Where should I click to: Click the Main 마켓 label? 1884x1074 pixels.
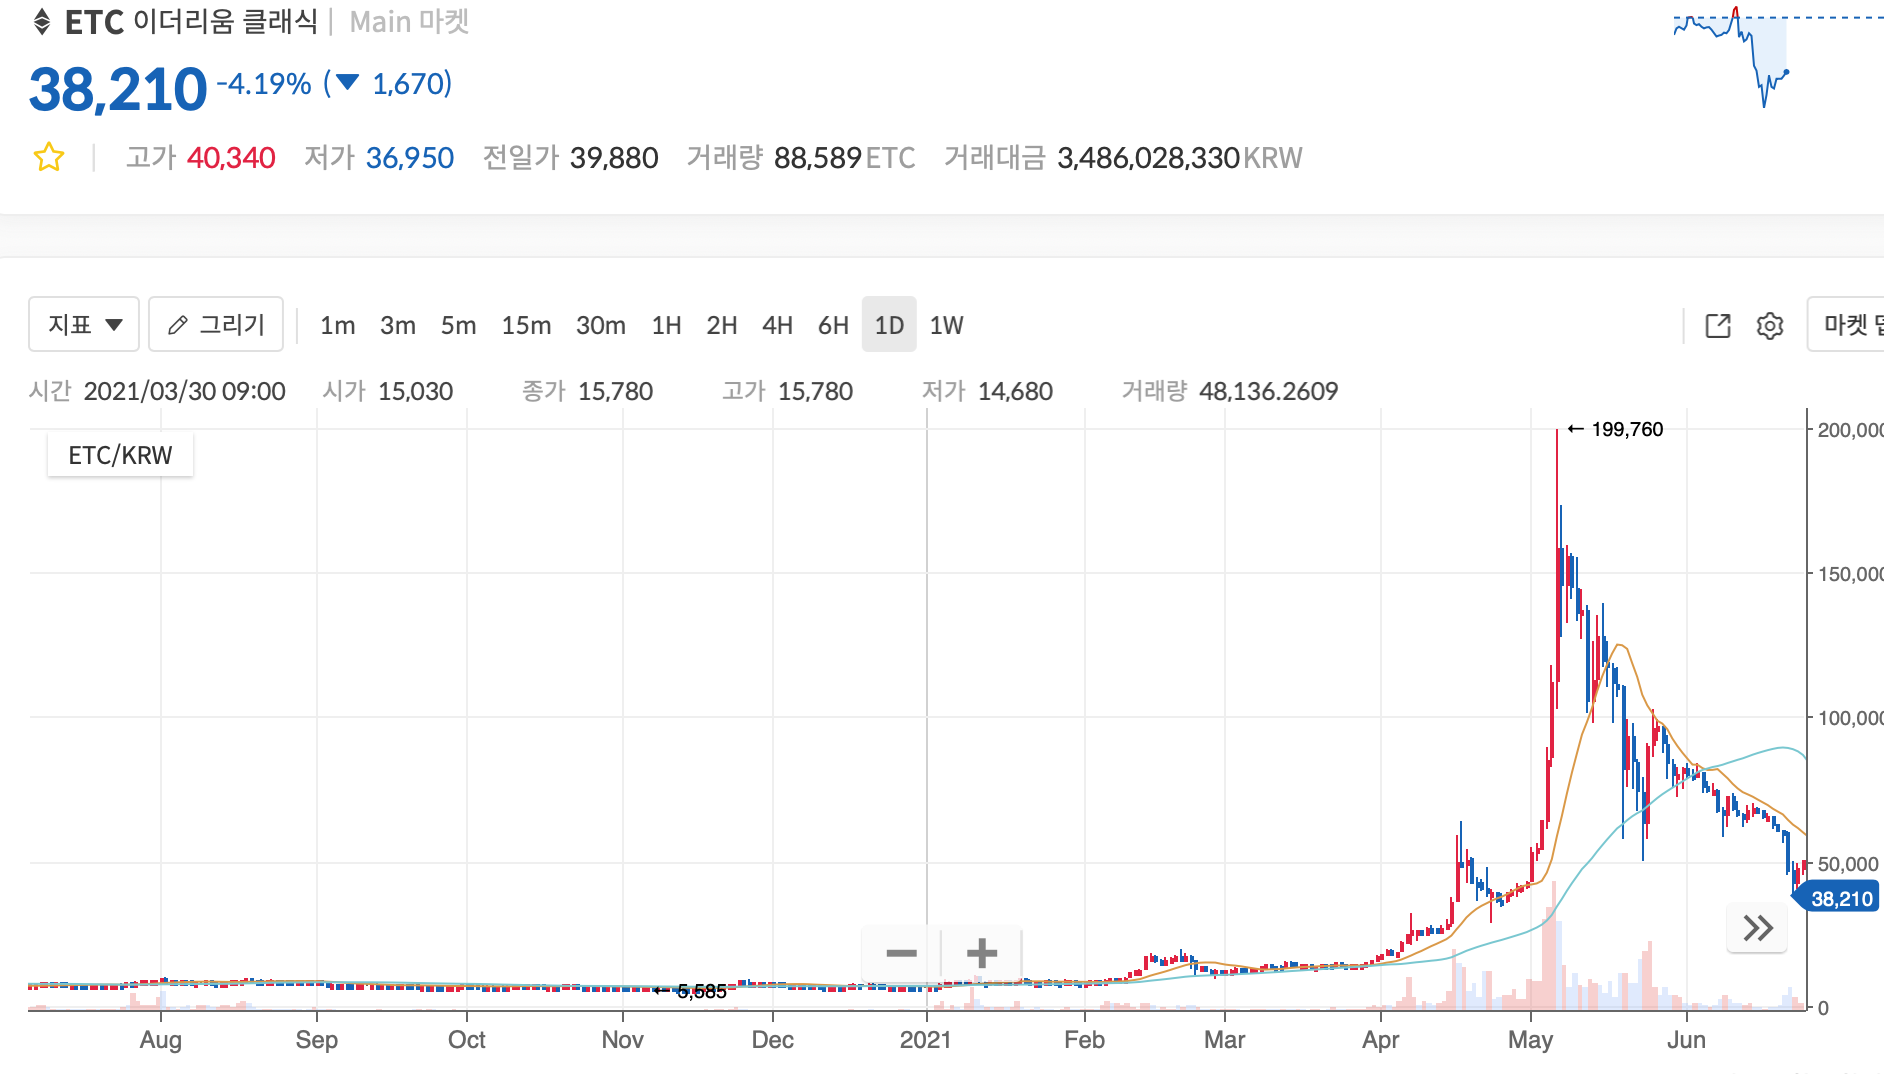click(410, 22)
